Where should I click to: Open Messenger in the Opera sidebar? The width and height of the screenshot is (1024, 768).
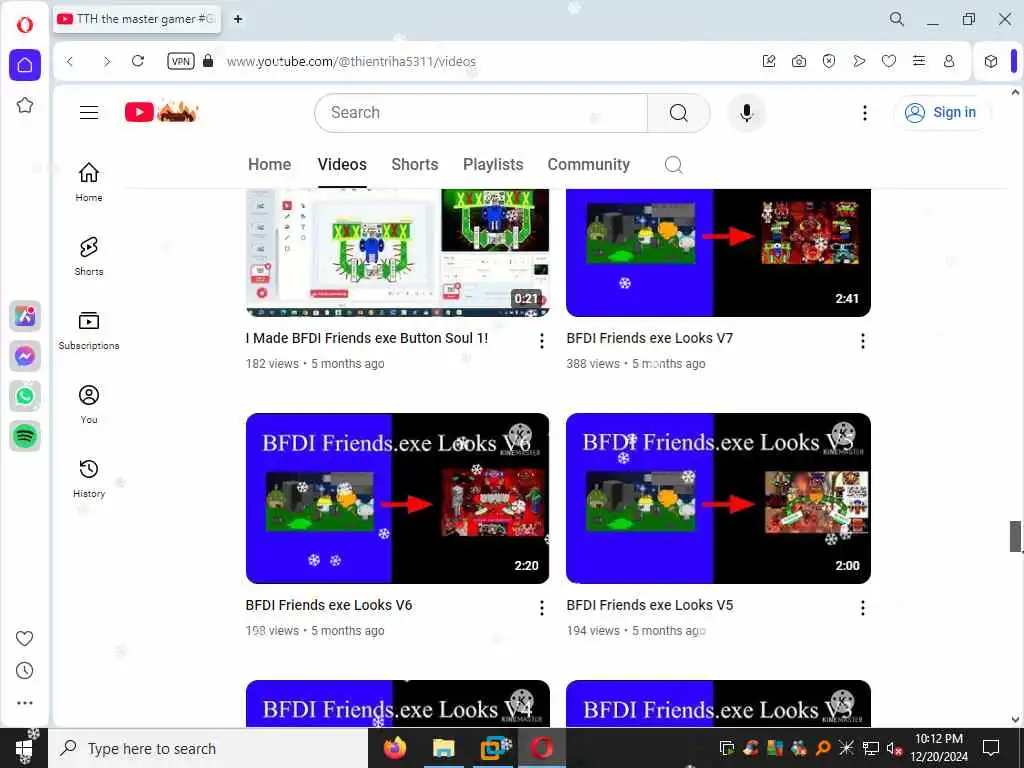click(25, 356)
